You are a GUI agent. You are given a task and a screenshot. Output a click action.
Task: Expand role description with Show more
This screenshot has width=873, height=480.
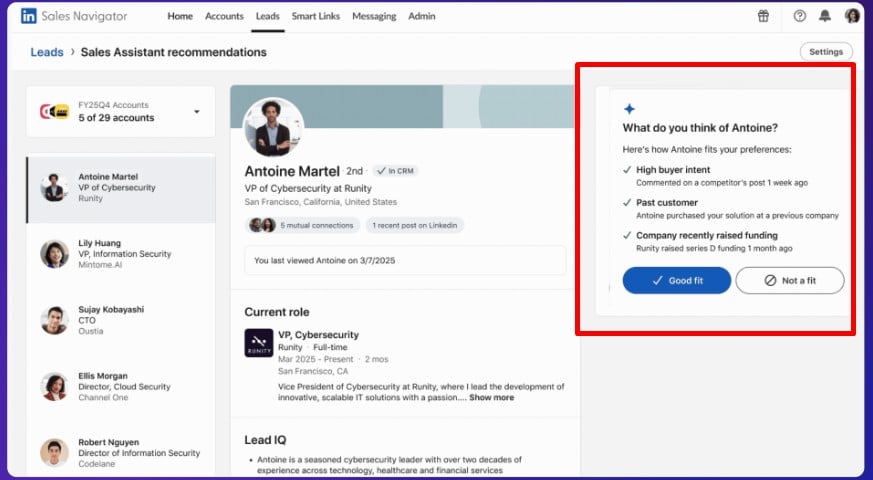[x=492, y=398]
